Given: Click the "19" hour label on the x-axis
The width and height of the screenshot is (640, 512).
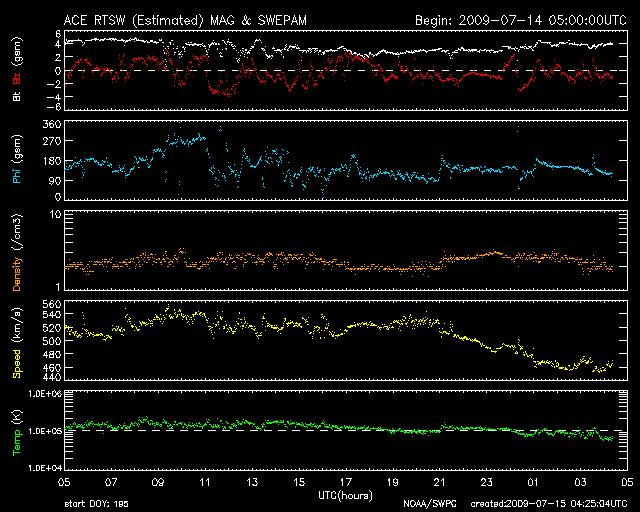Looking at the screenshot, I should click(x=393, y=482).
